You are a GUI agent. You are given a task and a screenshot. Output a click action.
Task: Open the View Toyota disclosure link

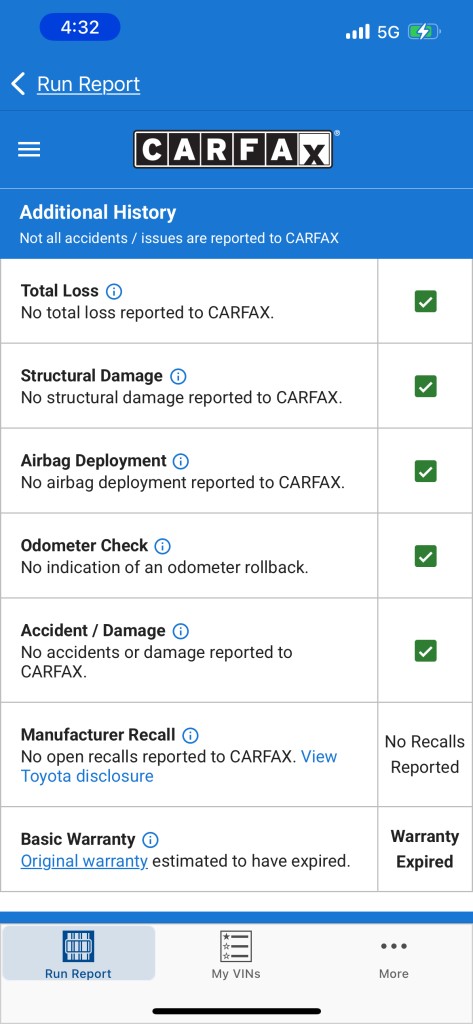[179, 767]
